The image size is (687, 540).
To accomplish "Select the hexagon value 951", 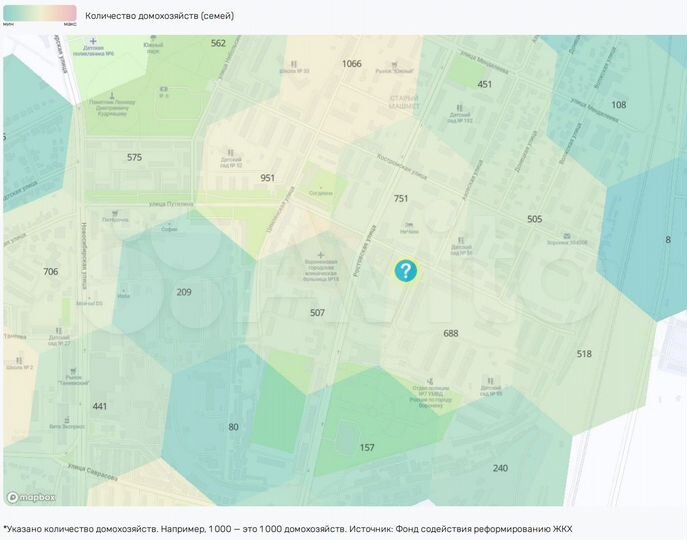I will (x=267, y=178).
